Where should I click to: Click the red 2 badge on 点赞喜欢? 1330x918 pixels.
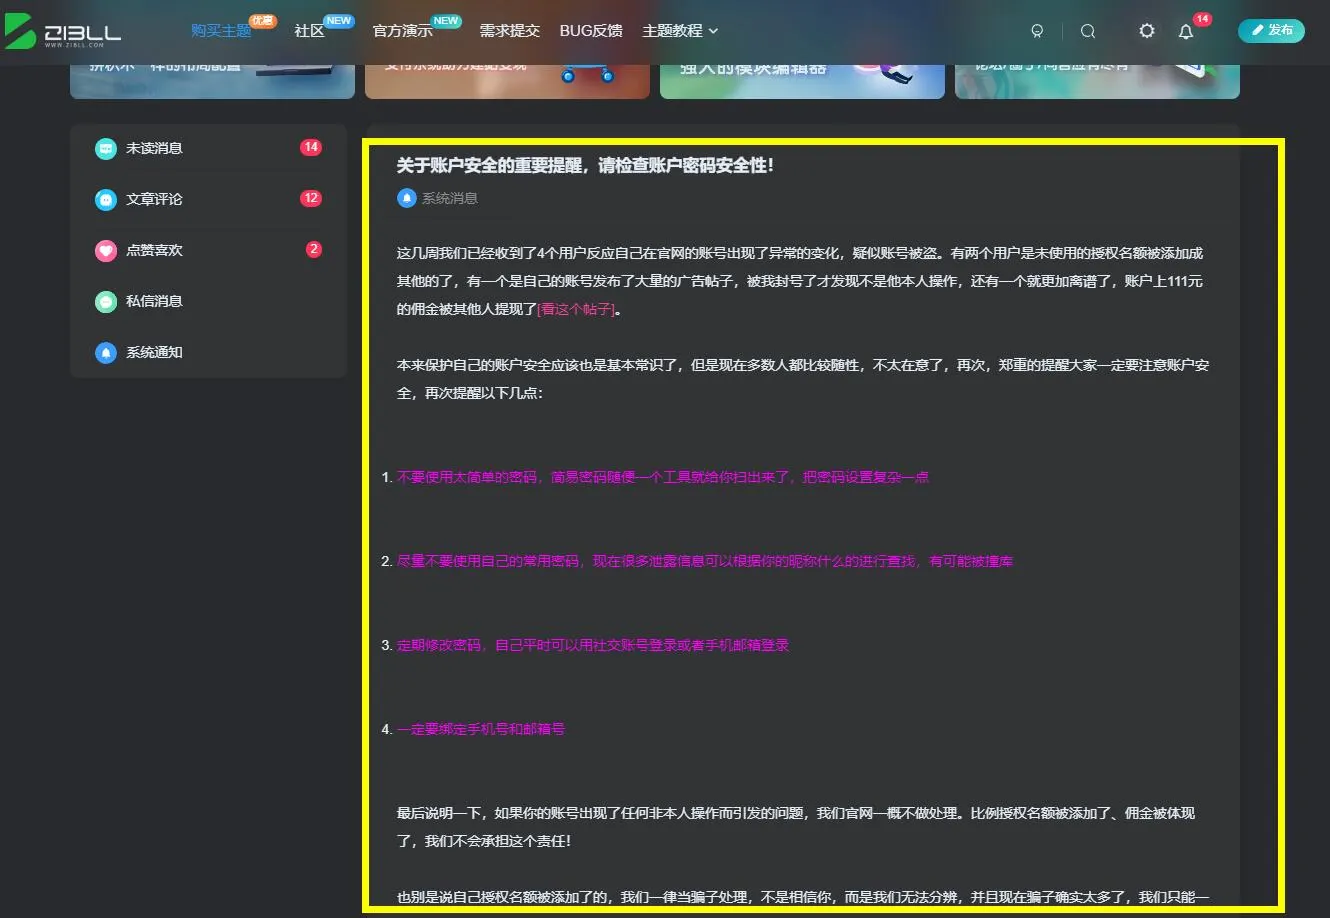coord(314,250)
